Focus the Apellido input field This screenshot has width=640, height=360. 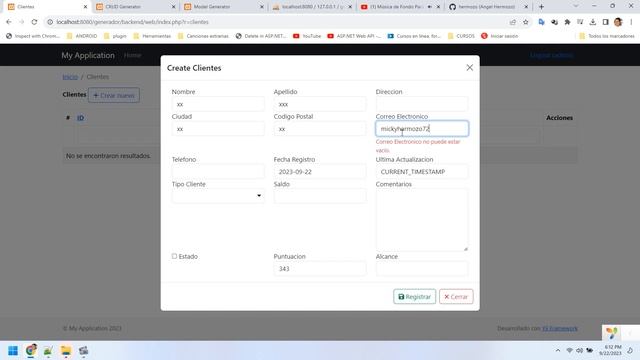[320, 104]
